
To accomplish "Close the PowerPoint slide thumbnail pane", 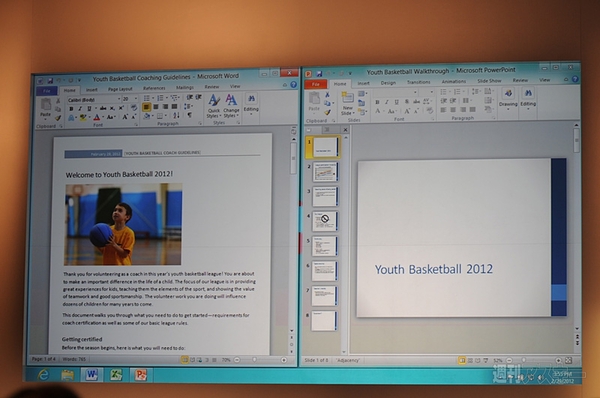I will (345, 130).
